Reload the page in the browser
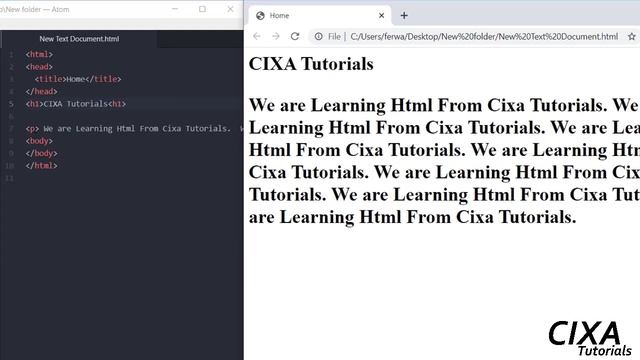Viewport: 640px width, 360px height. pos(295,36)
